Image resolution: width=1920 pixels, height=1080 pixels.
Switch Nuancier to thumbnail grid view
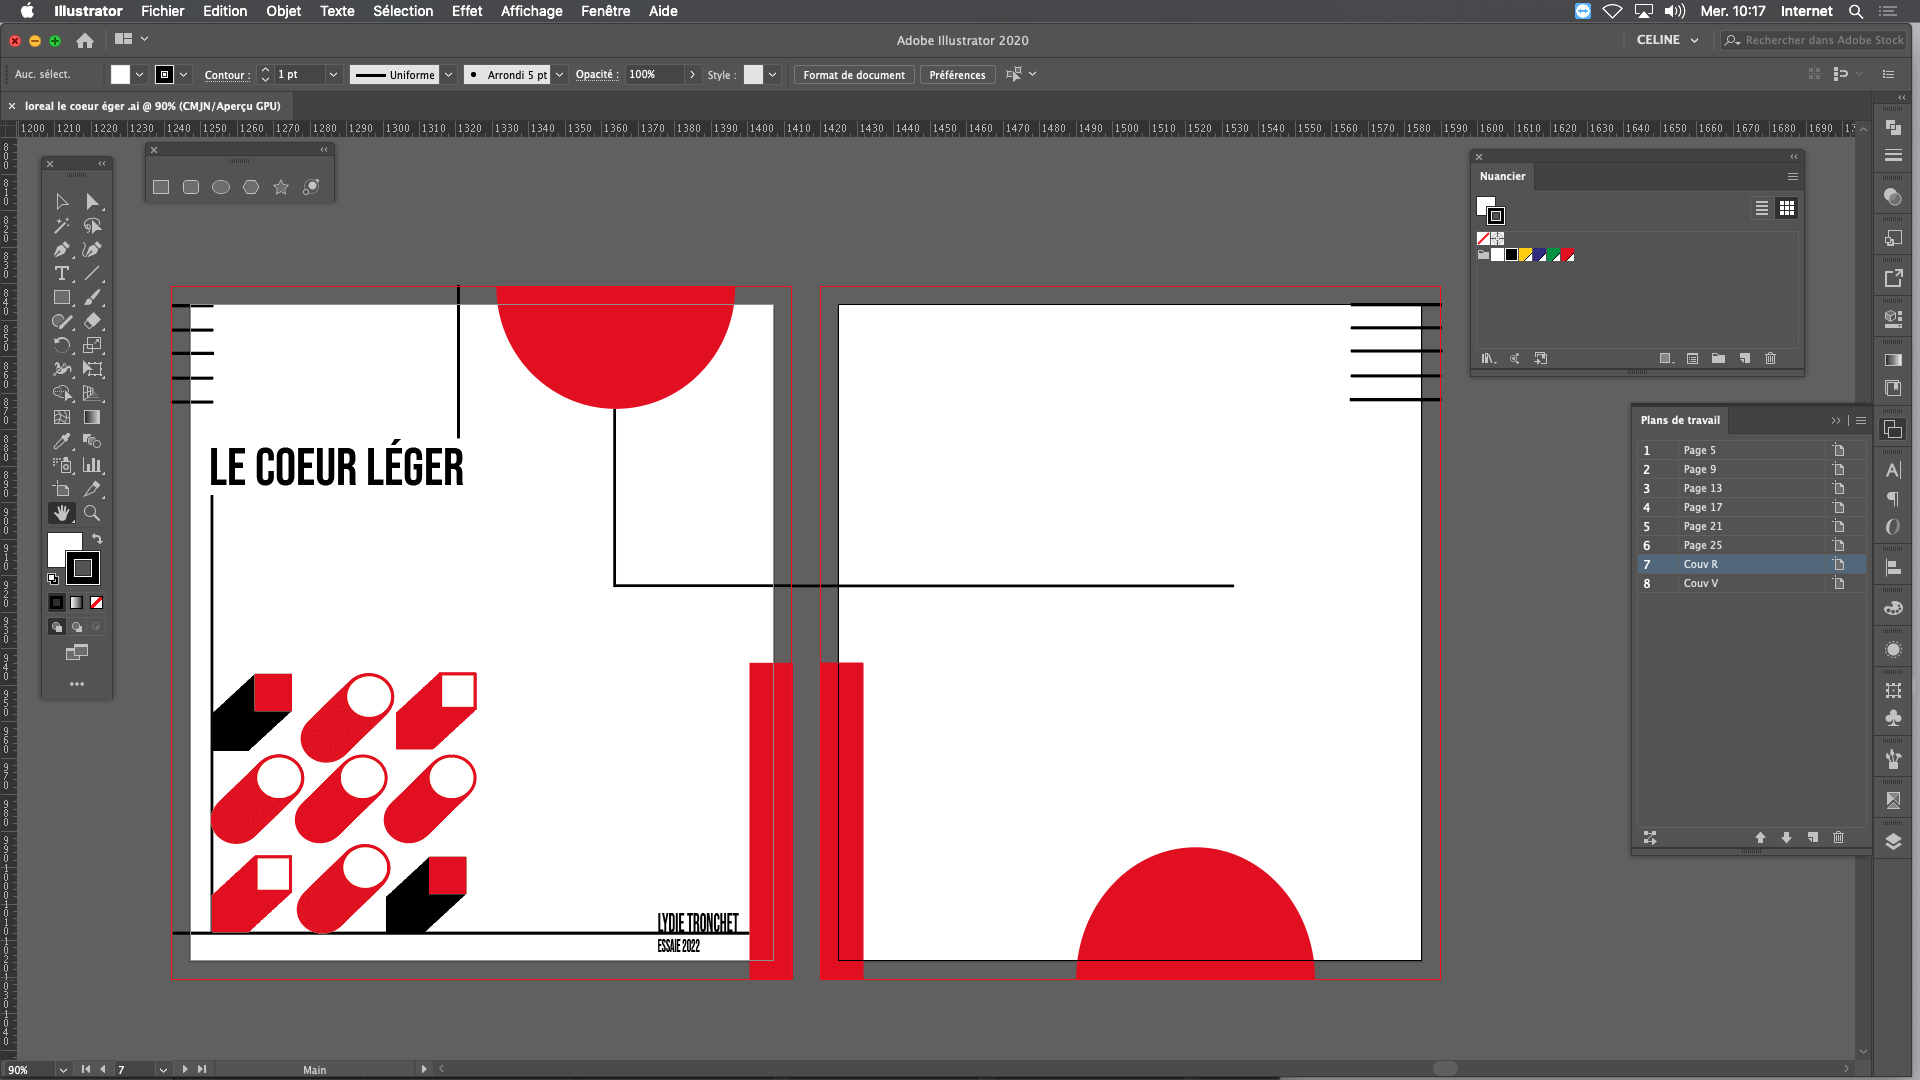pyautogui.click(x=1787, y=209)
